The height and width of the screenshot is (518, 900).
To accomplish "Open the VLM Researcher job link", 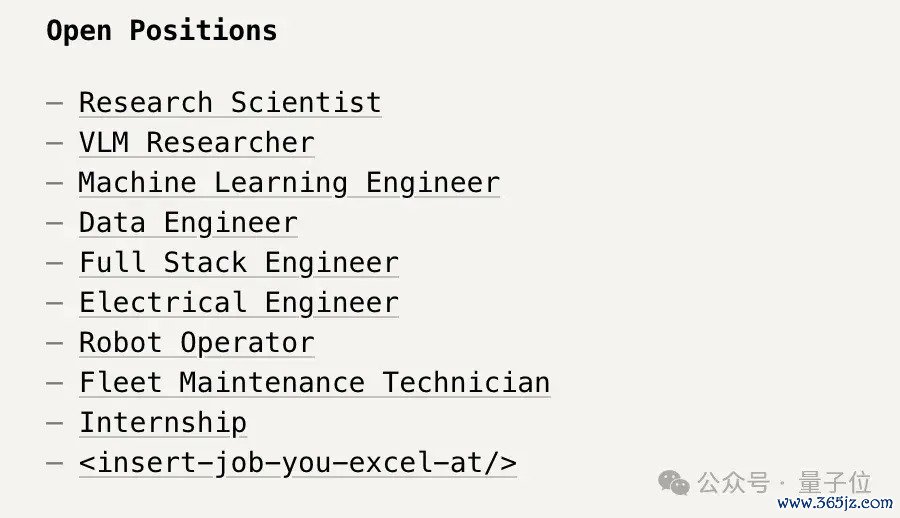I will (197, 142).
